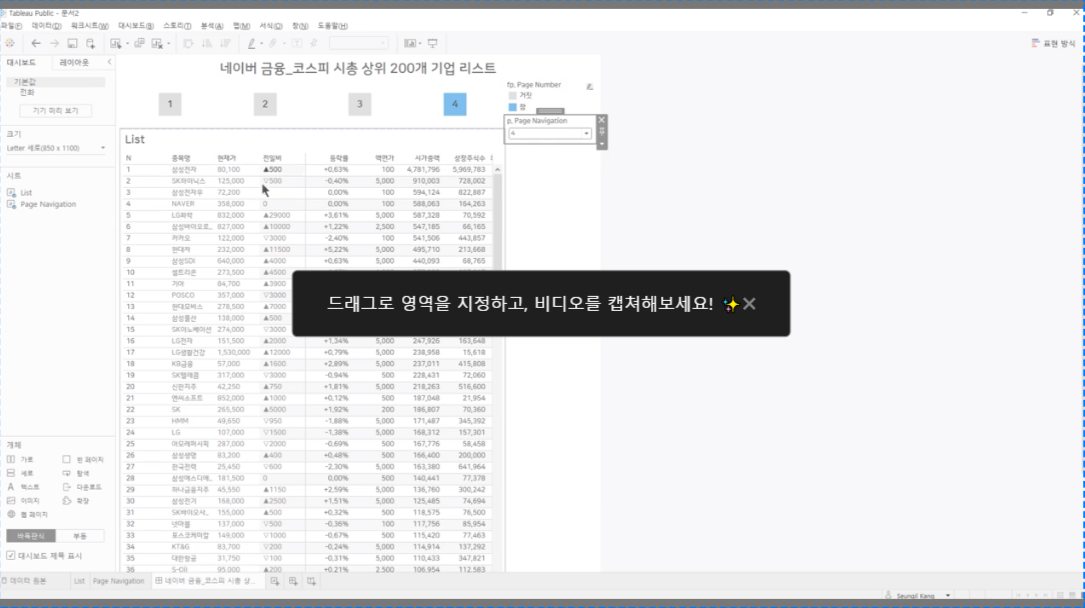Open the 분석 menu
Viewport: 1085px width, 608px height.
212,26
